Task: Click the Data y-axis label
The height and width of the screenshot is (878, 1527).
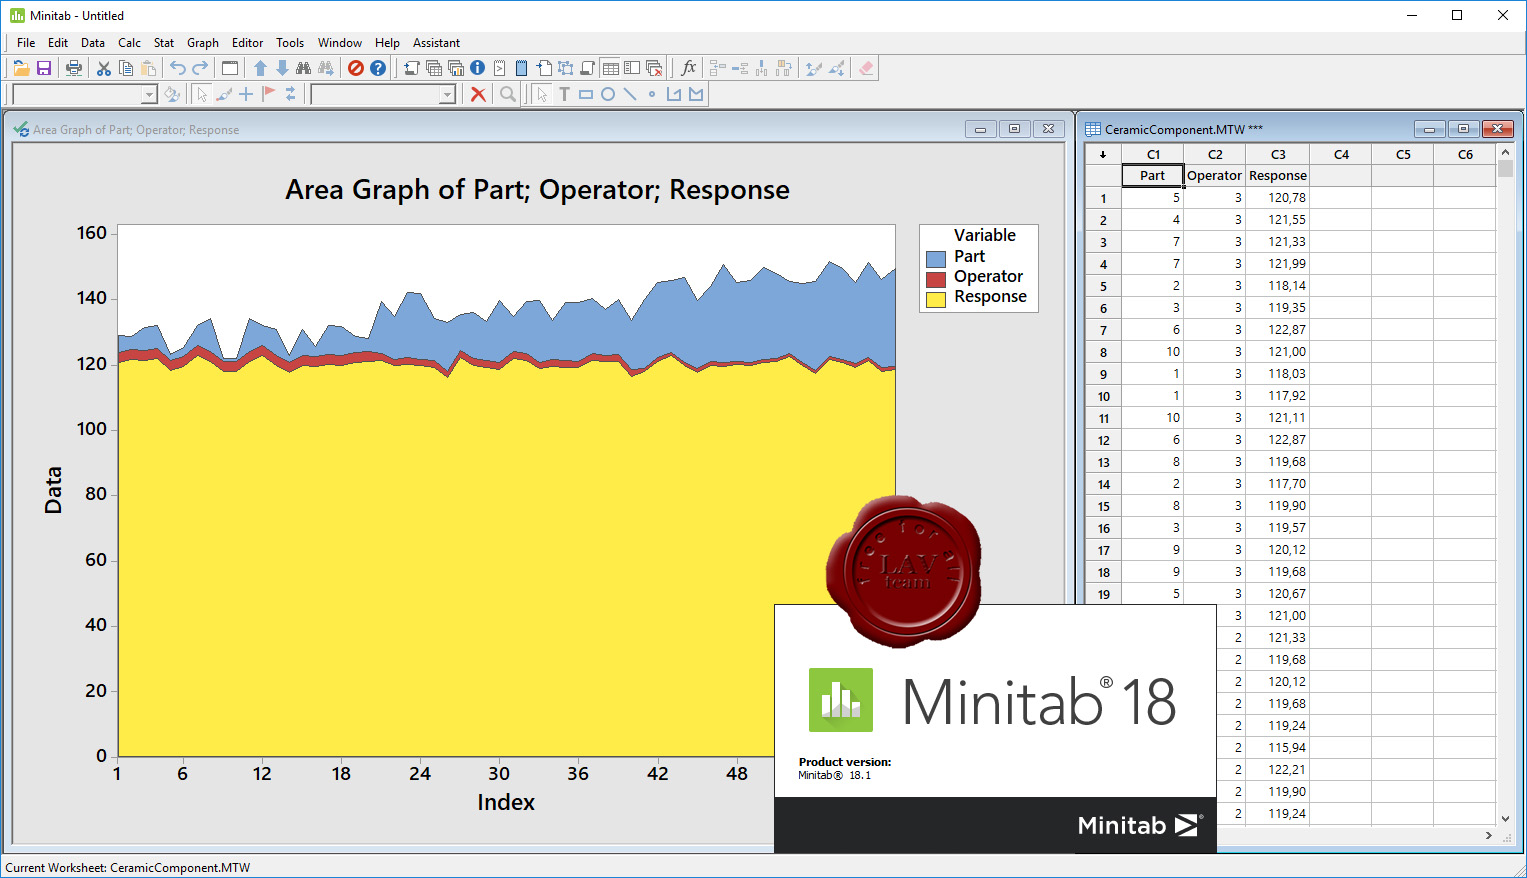Action: coord(53,490)
